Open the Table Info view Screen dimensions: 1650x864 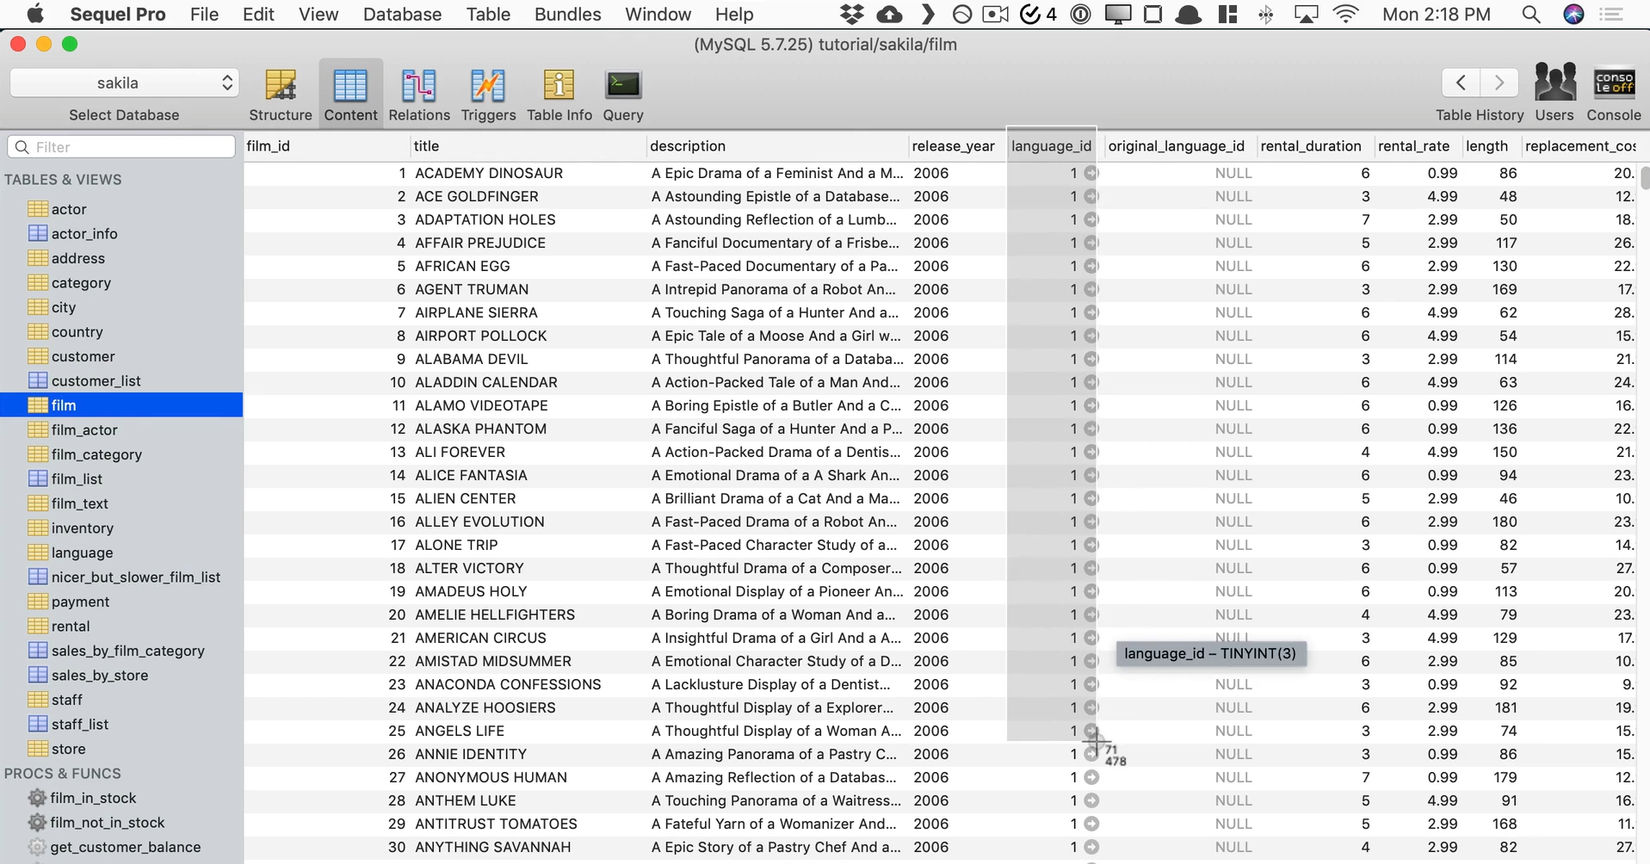(x=559, y=95)
